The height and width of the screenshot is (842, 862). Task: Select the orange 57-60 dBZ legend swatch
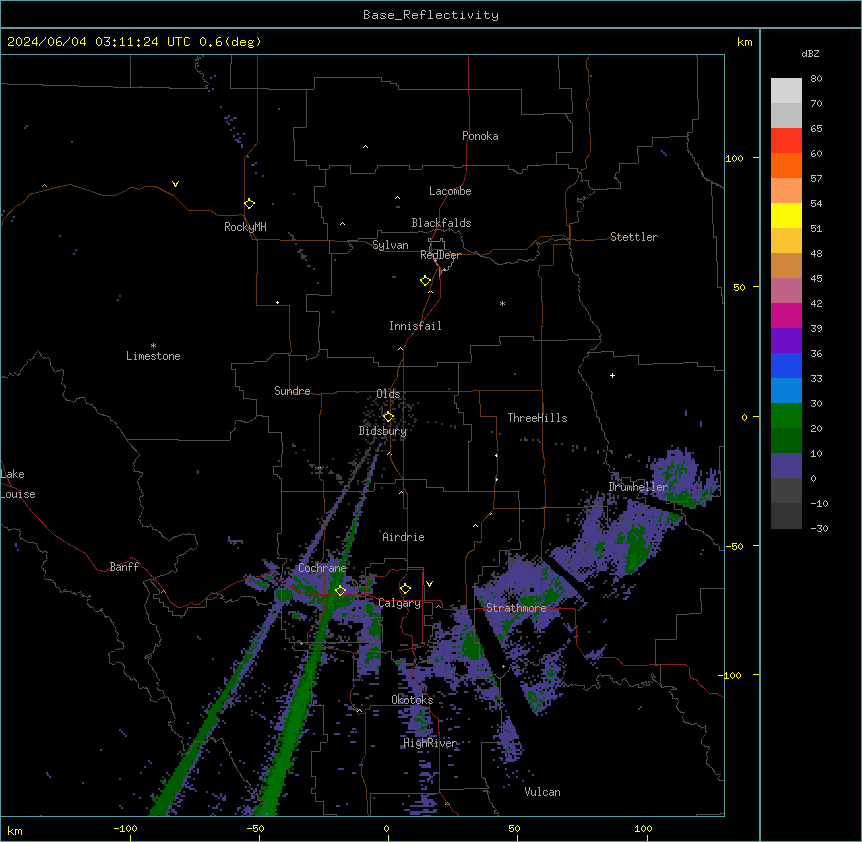[x=786, y=165]
